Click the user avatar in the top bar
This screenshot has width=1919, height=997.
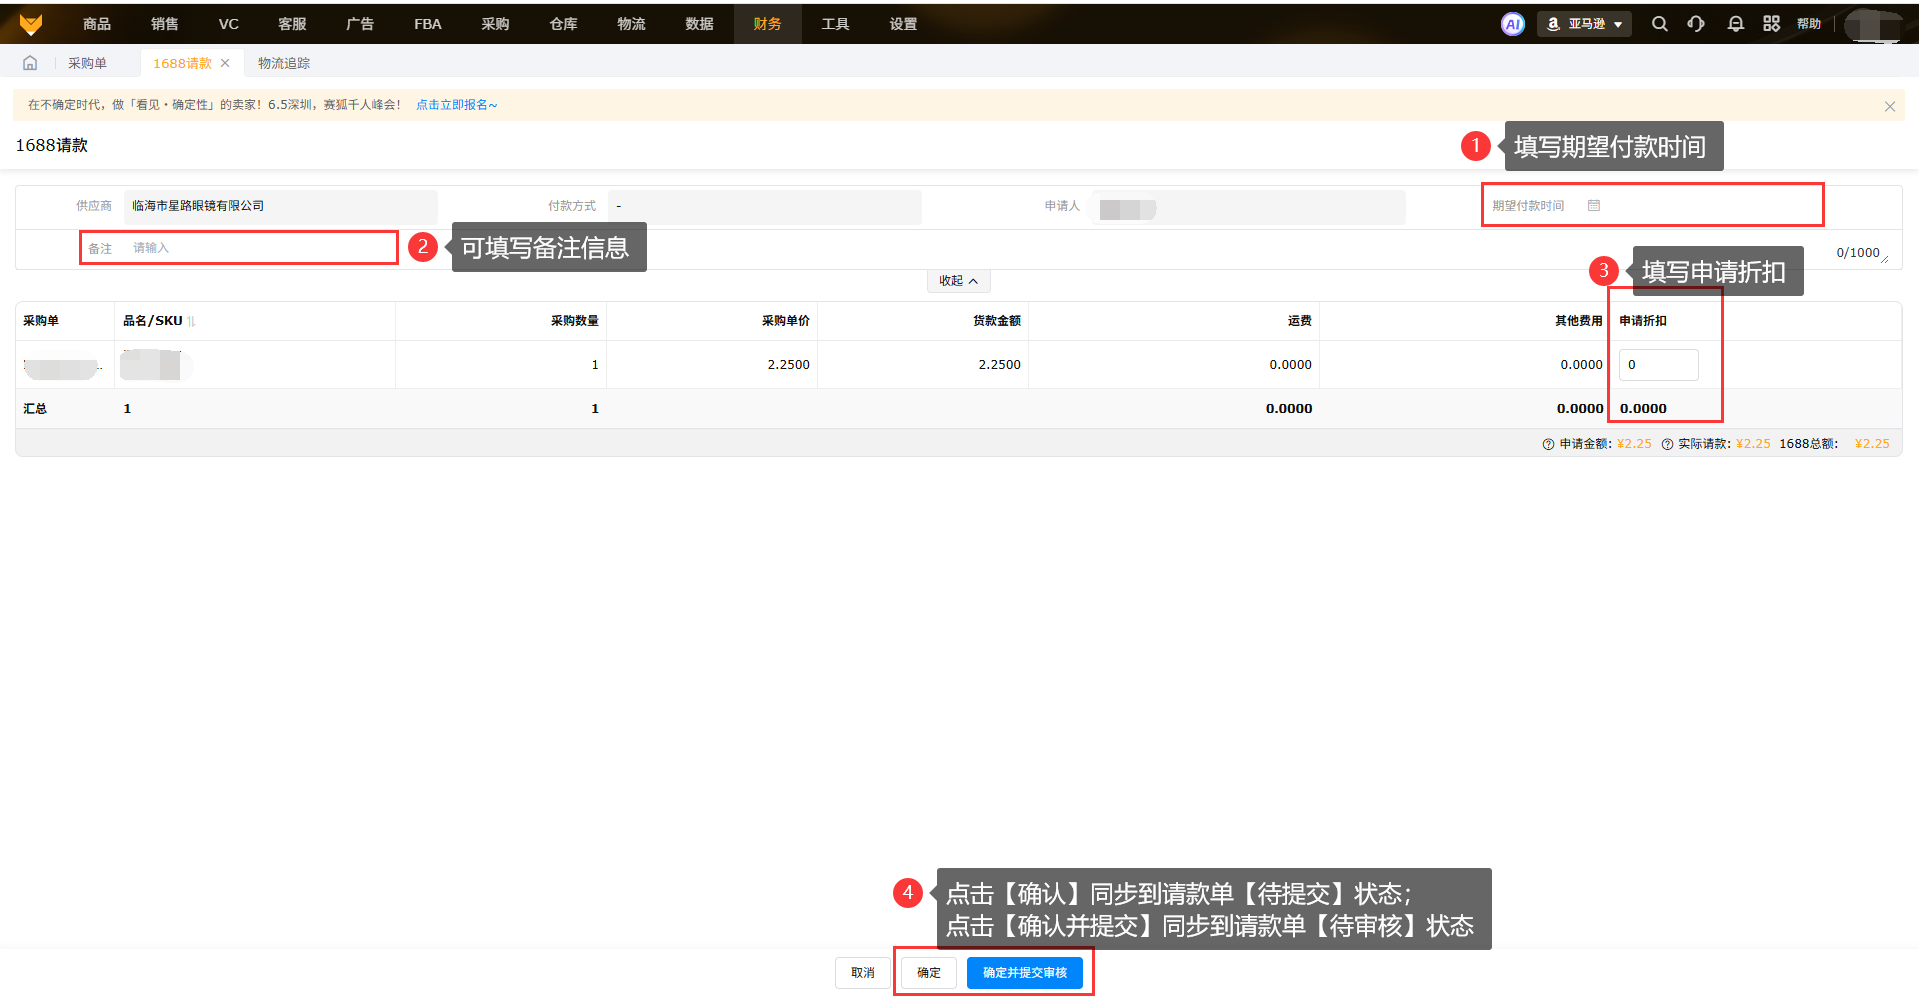(x=1875, y=24)
